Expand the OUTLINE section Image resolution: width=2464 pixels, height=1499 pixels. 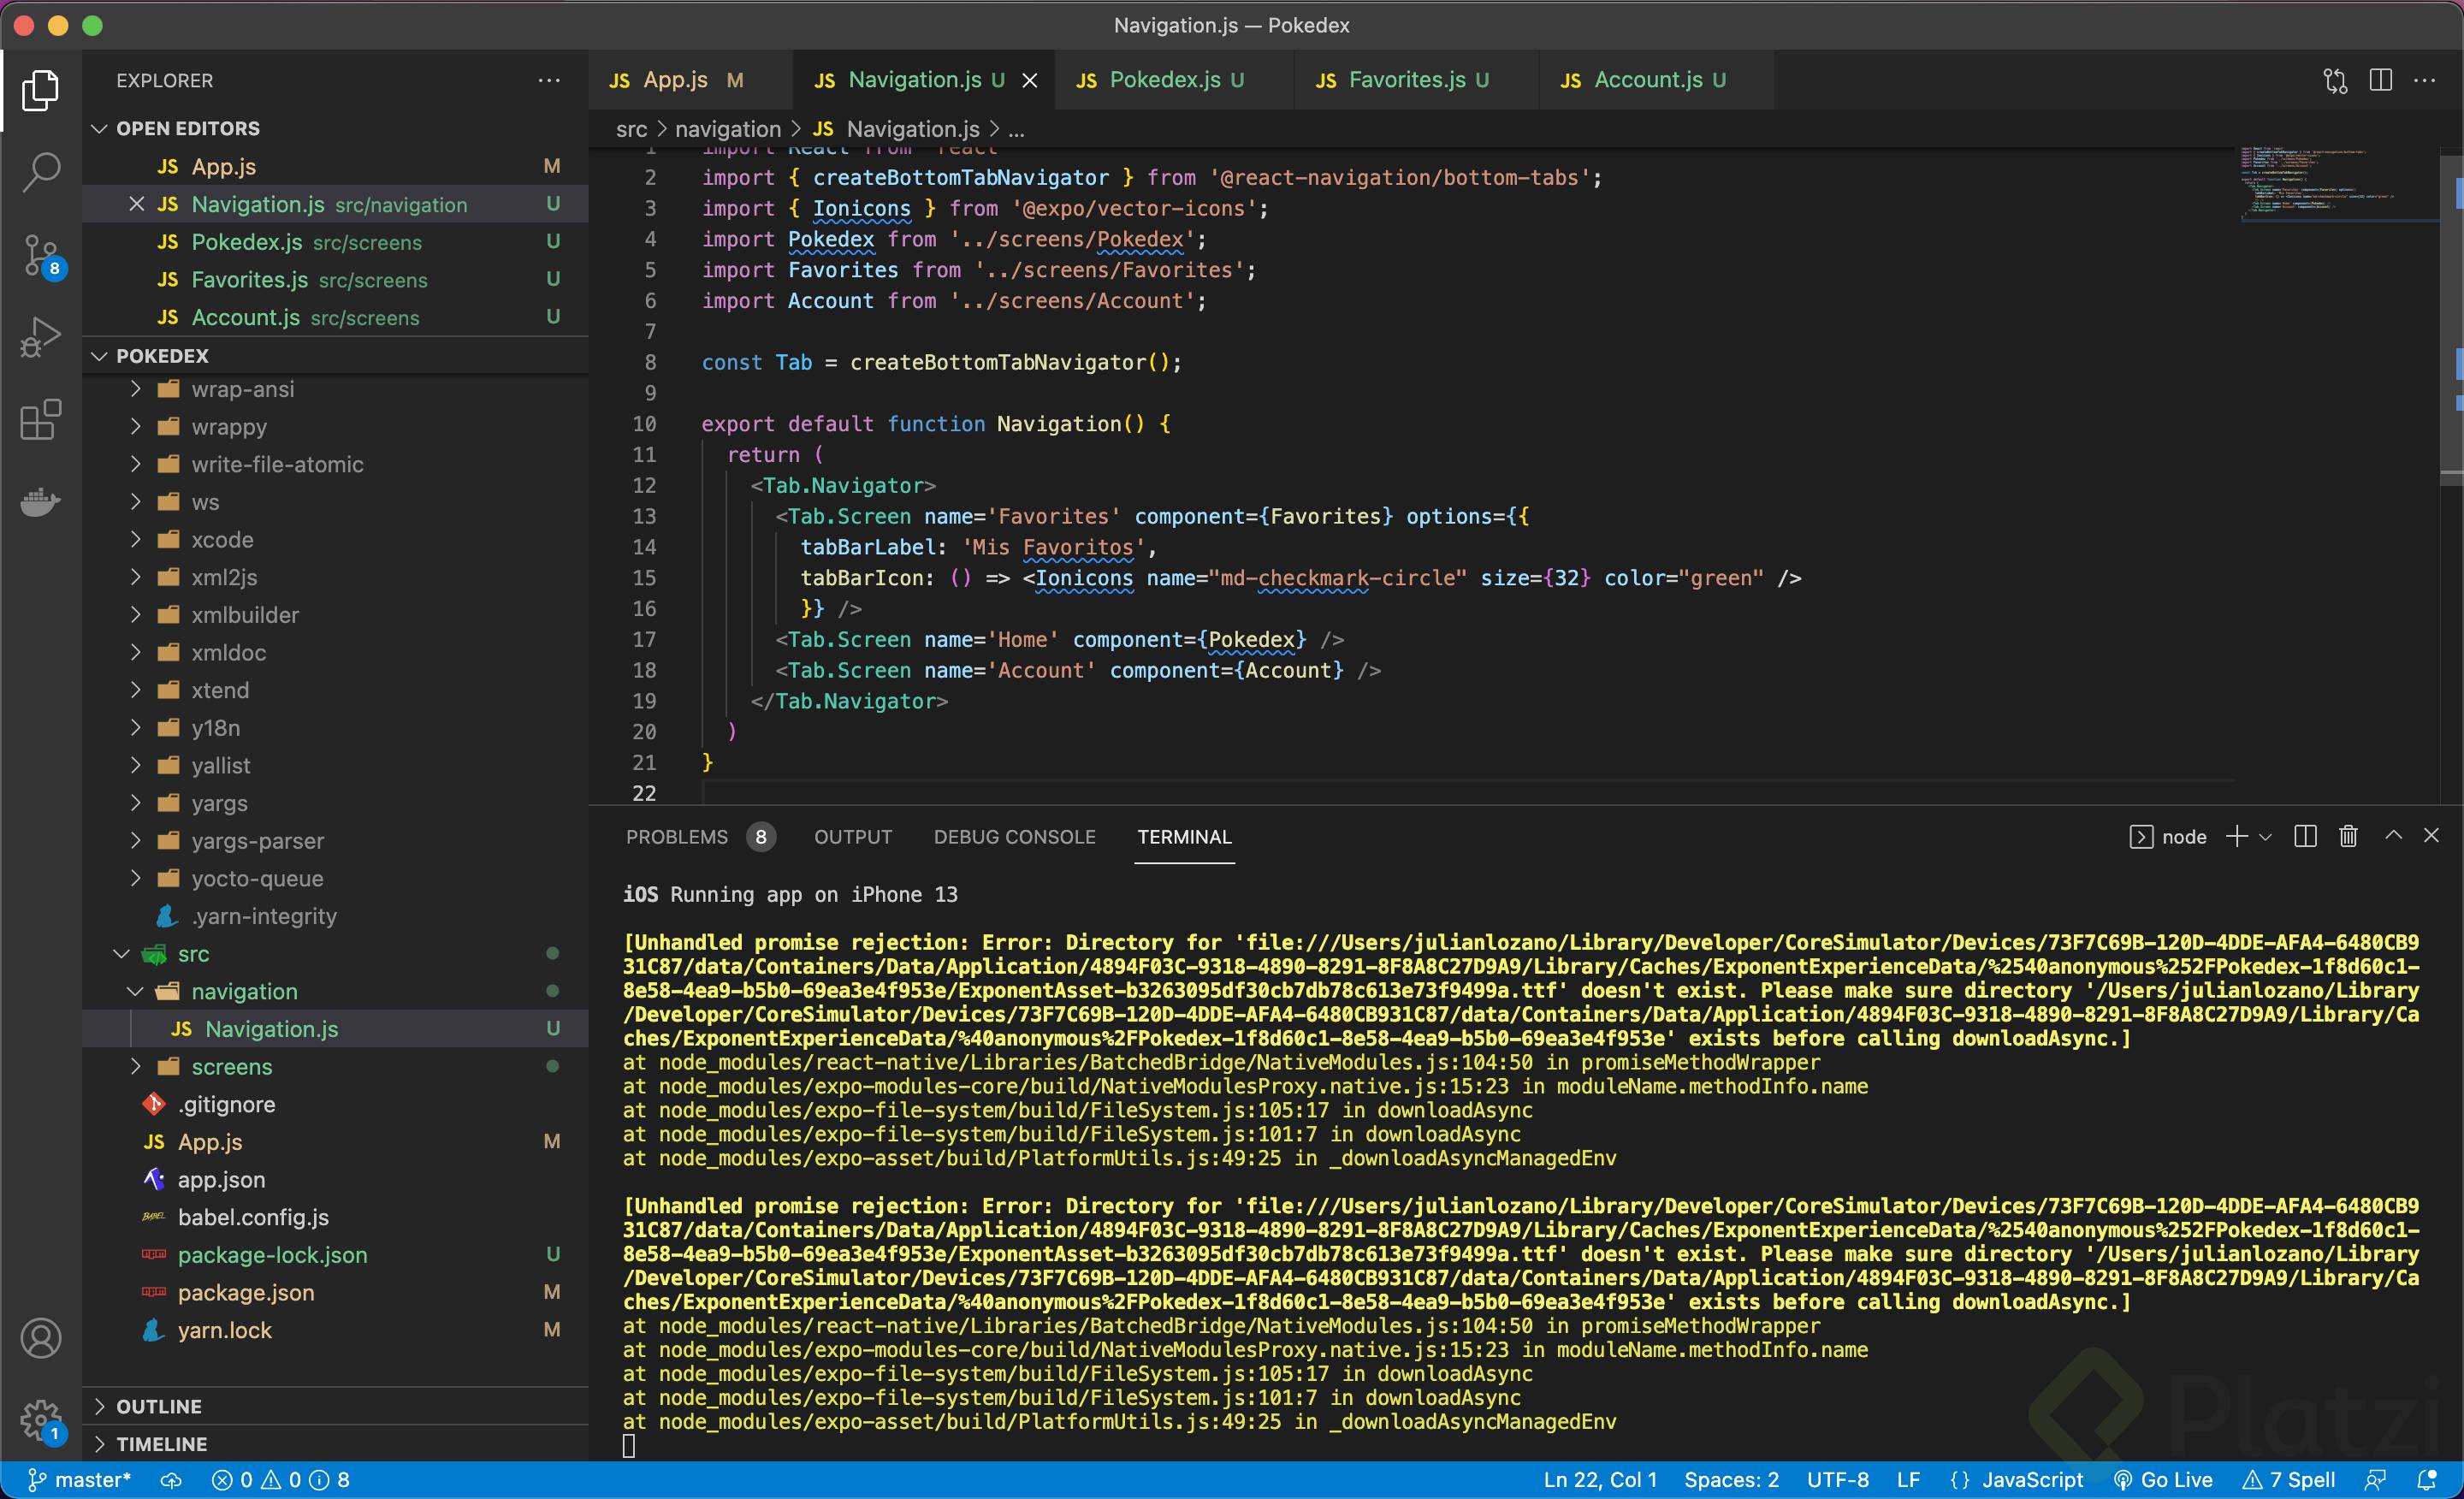tap(160, 1405)
